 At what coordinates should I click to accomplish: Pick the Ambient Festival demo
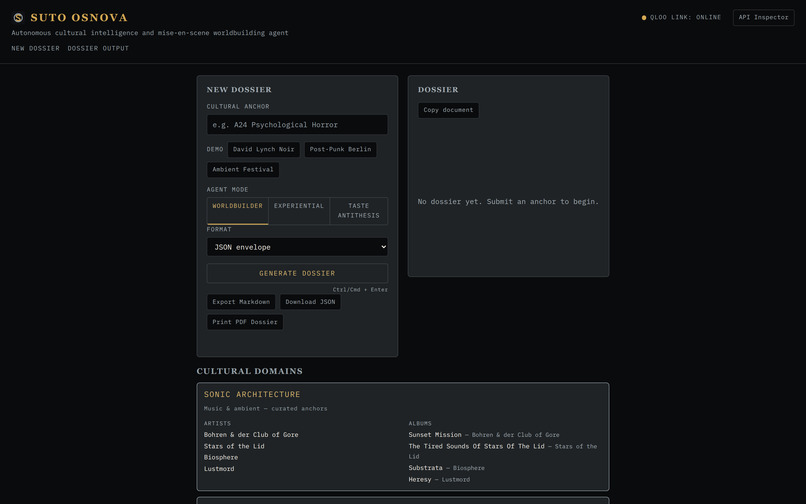(243, 170)
